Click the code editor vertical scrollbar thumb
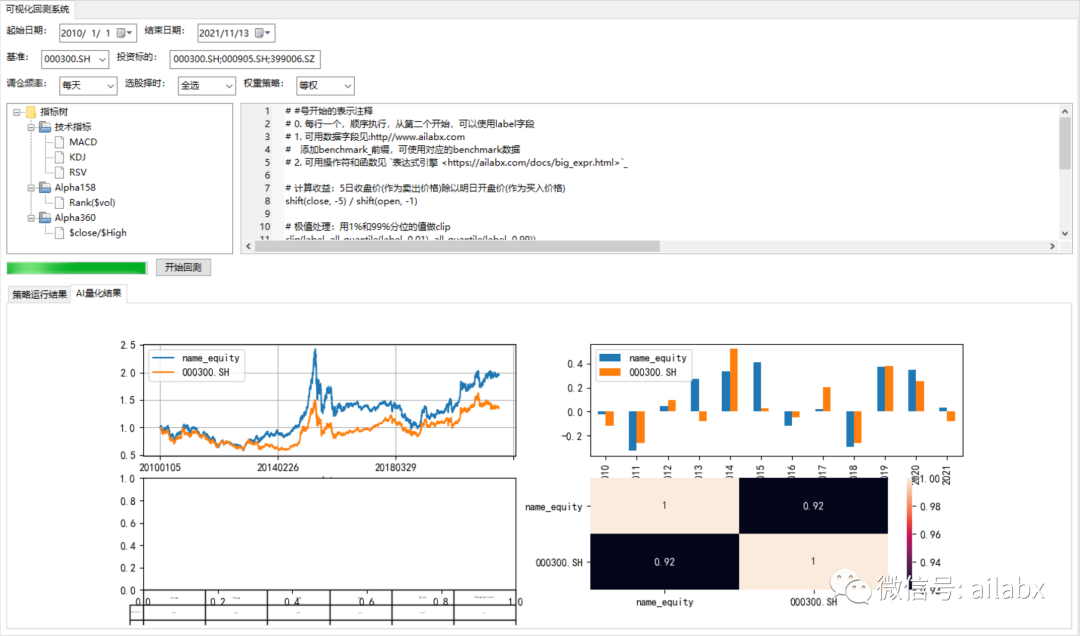 [1065, 143]
